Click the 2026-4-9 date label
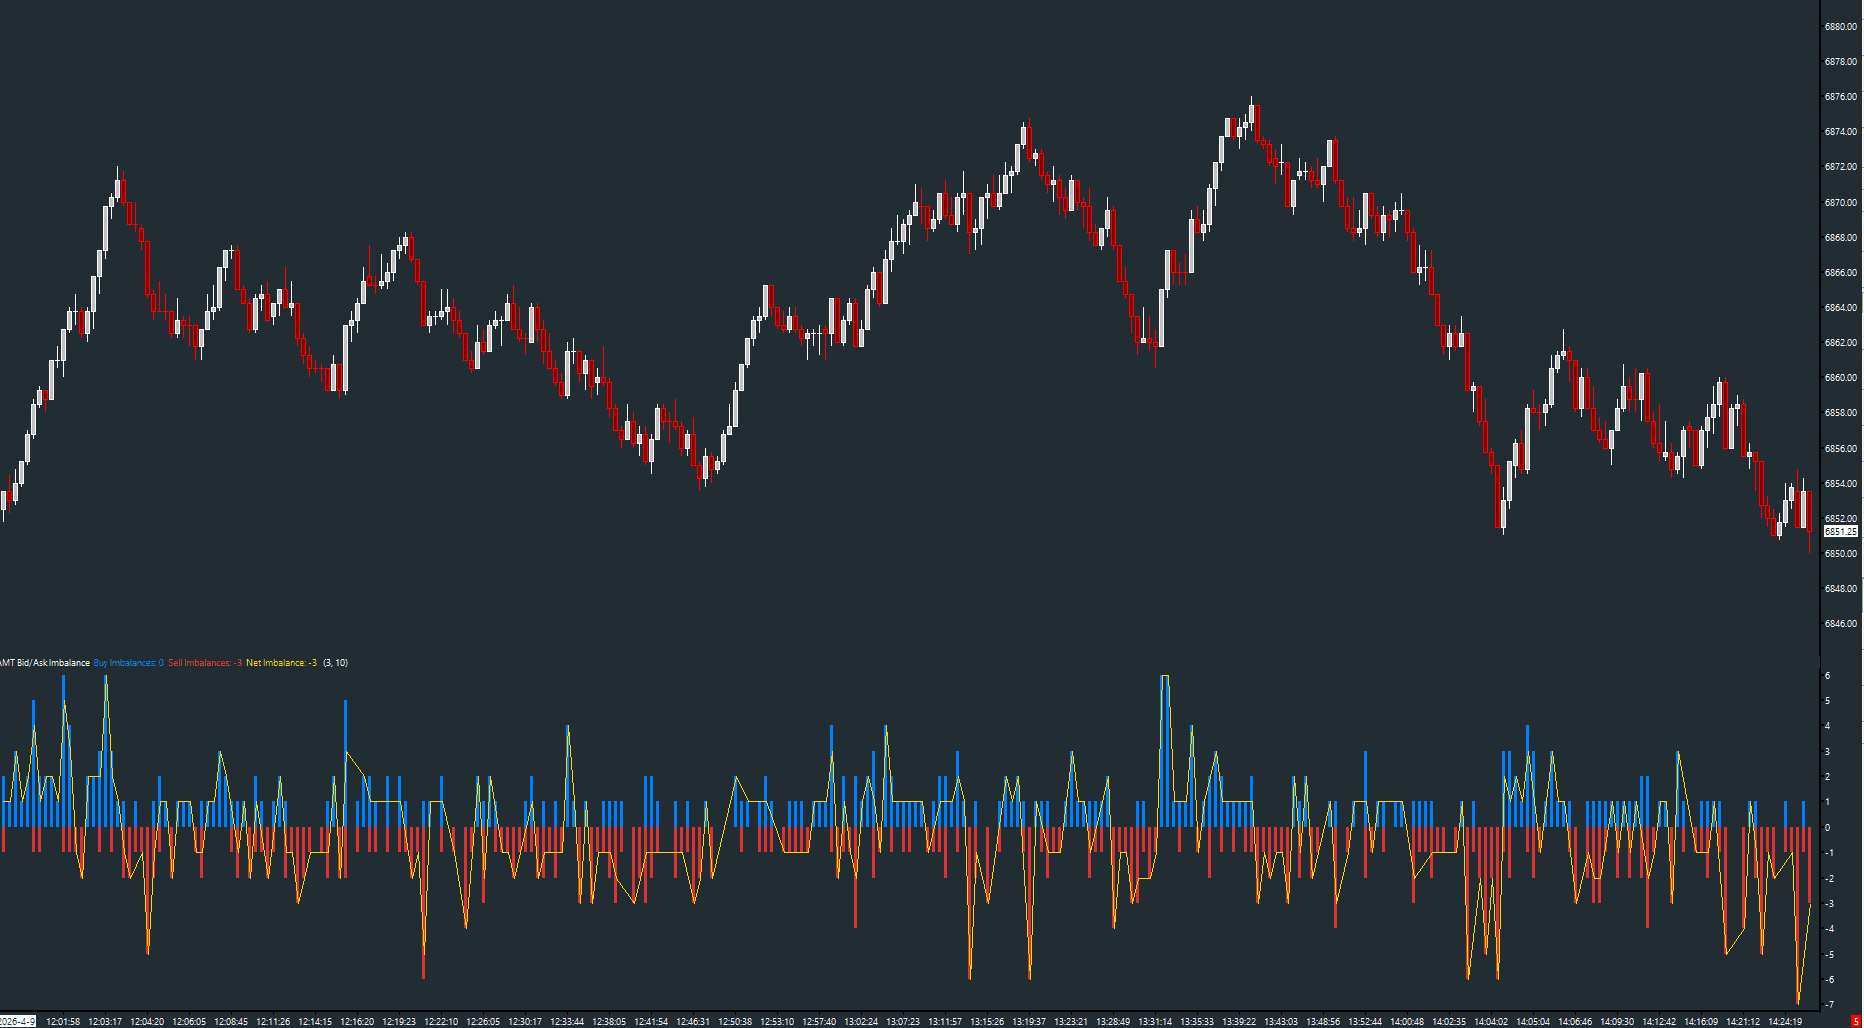The image size is (1864, 1028). (x=16, y=1021)
